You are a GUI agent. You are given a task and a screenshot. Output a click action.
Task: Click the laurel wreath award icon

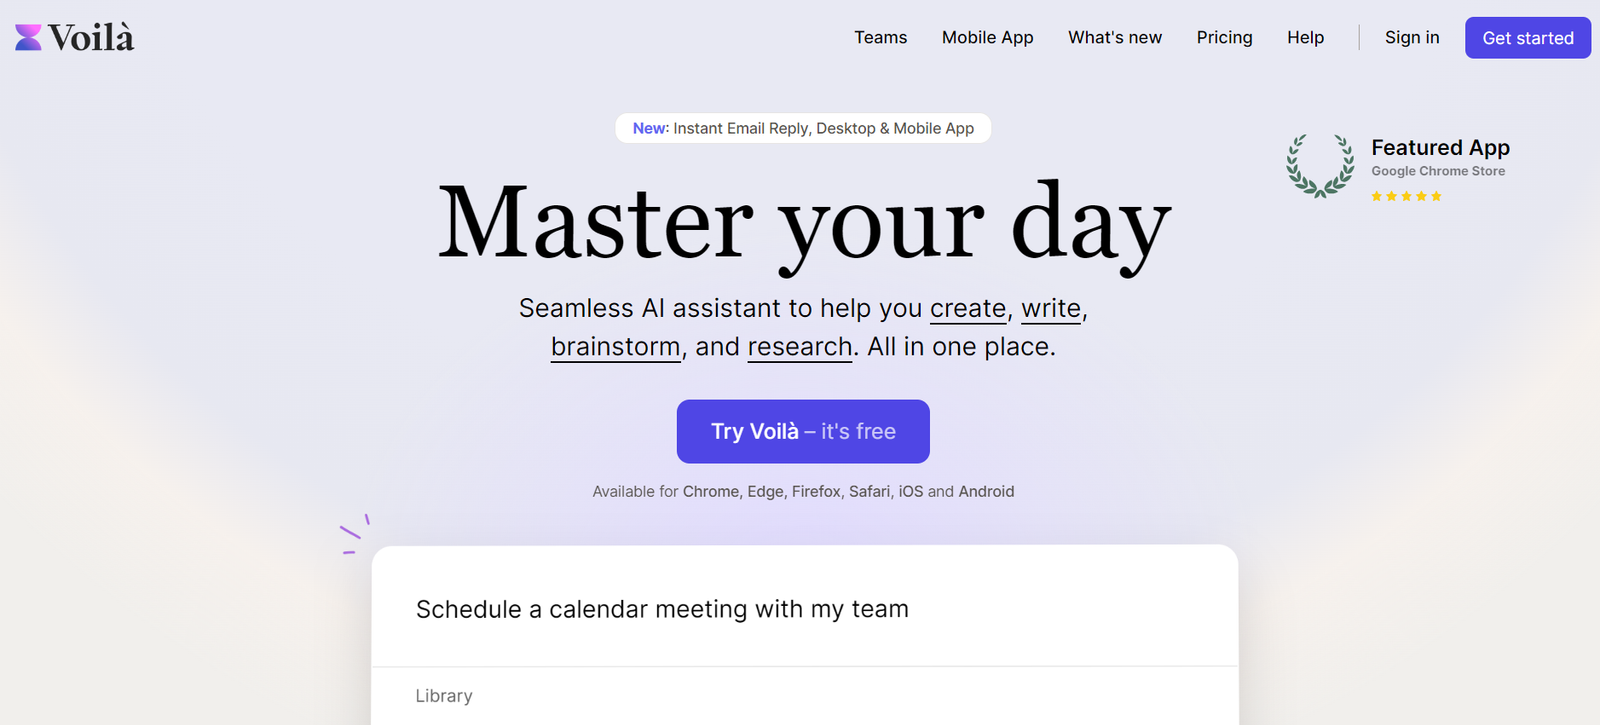click(1320, 166)
